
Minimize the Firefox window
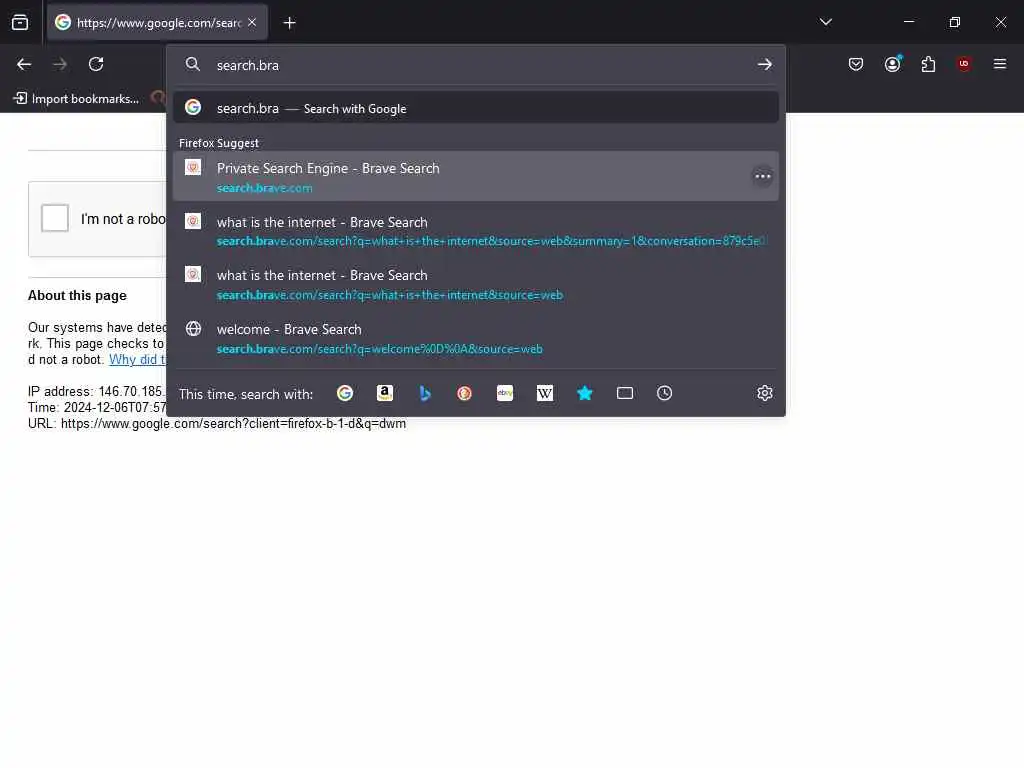click(x=908, y=22)
